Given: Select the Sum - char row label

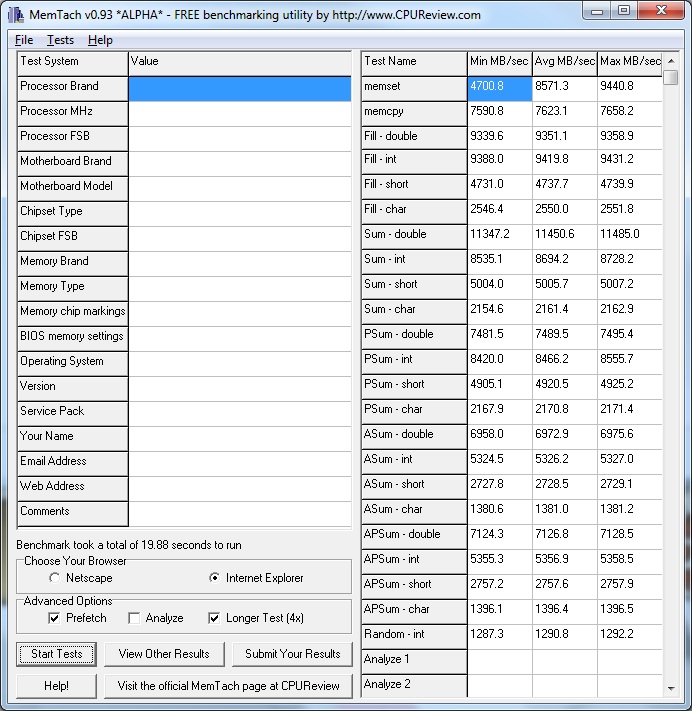Looking at the screenshot, I should tap(414, 312).
